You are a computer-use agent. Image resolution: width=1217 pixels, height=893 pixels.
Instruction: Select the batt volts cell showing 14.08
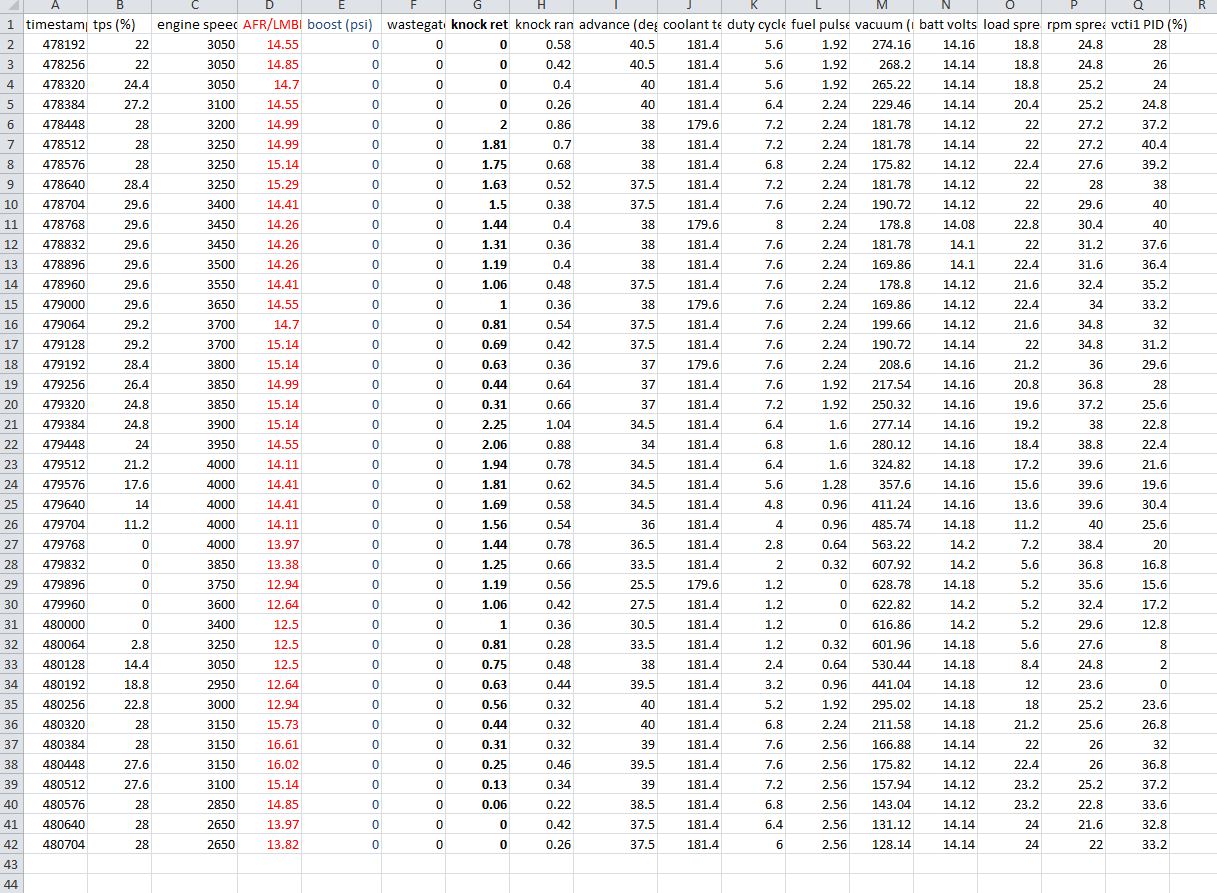pos(946,224)
